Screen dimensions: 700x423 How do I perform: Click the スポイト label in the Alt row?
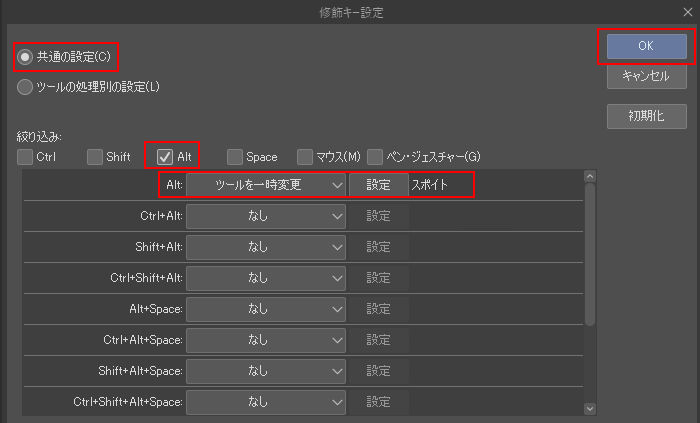(x=429, y=185)
